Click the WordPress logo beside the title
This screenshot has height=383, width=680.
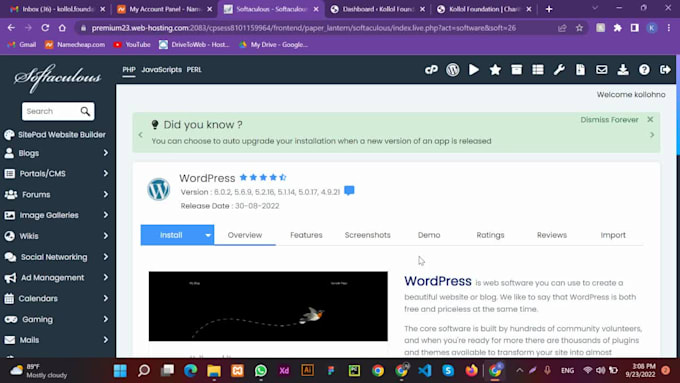click(x=159, y=189)
